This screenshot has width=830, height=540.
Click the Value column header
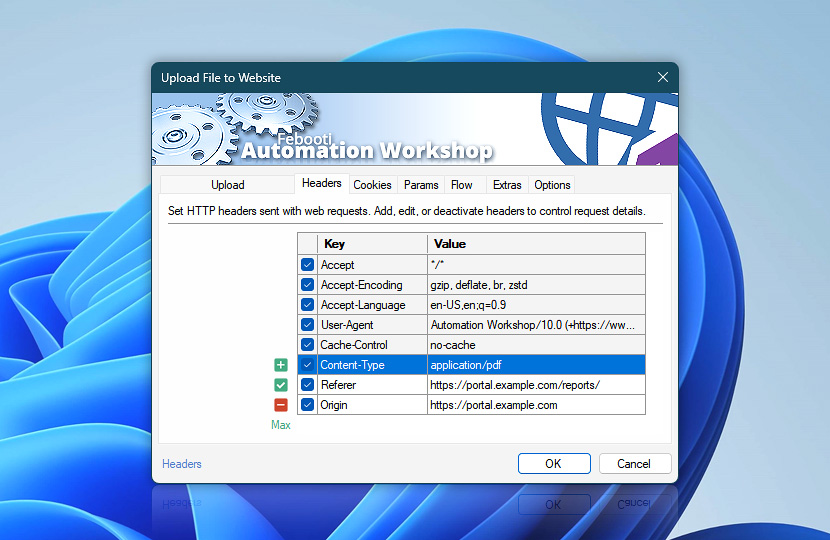pos(536,244)
